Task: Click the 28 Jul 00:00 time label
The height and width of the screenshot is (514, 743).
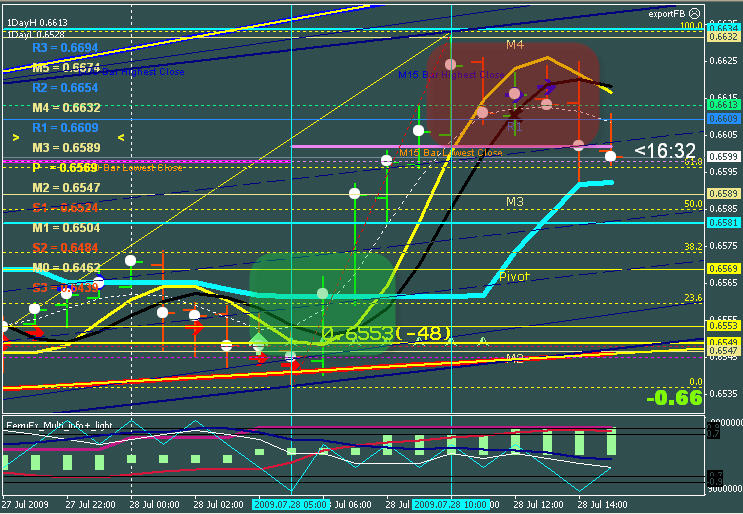Action: 154,505
